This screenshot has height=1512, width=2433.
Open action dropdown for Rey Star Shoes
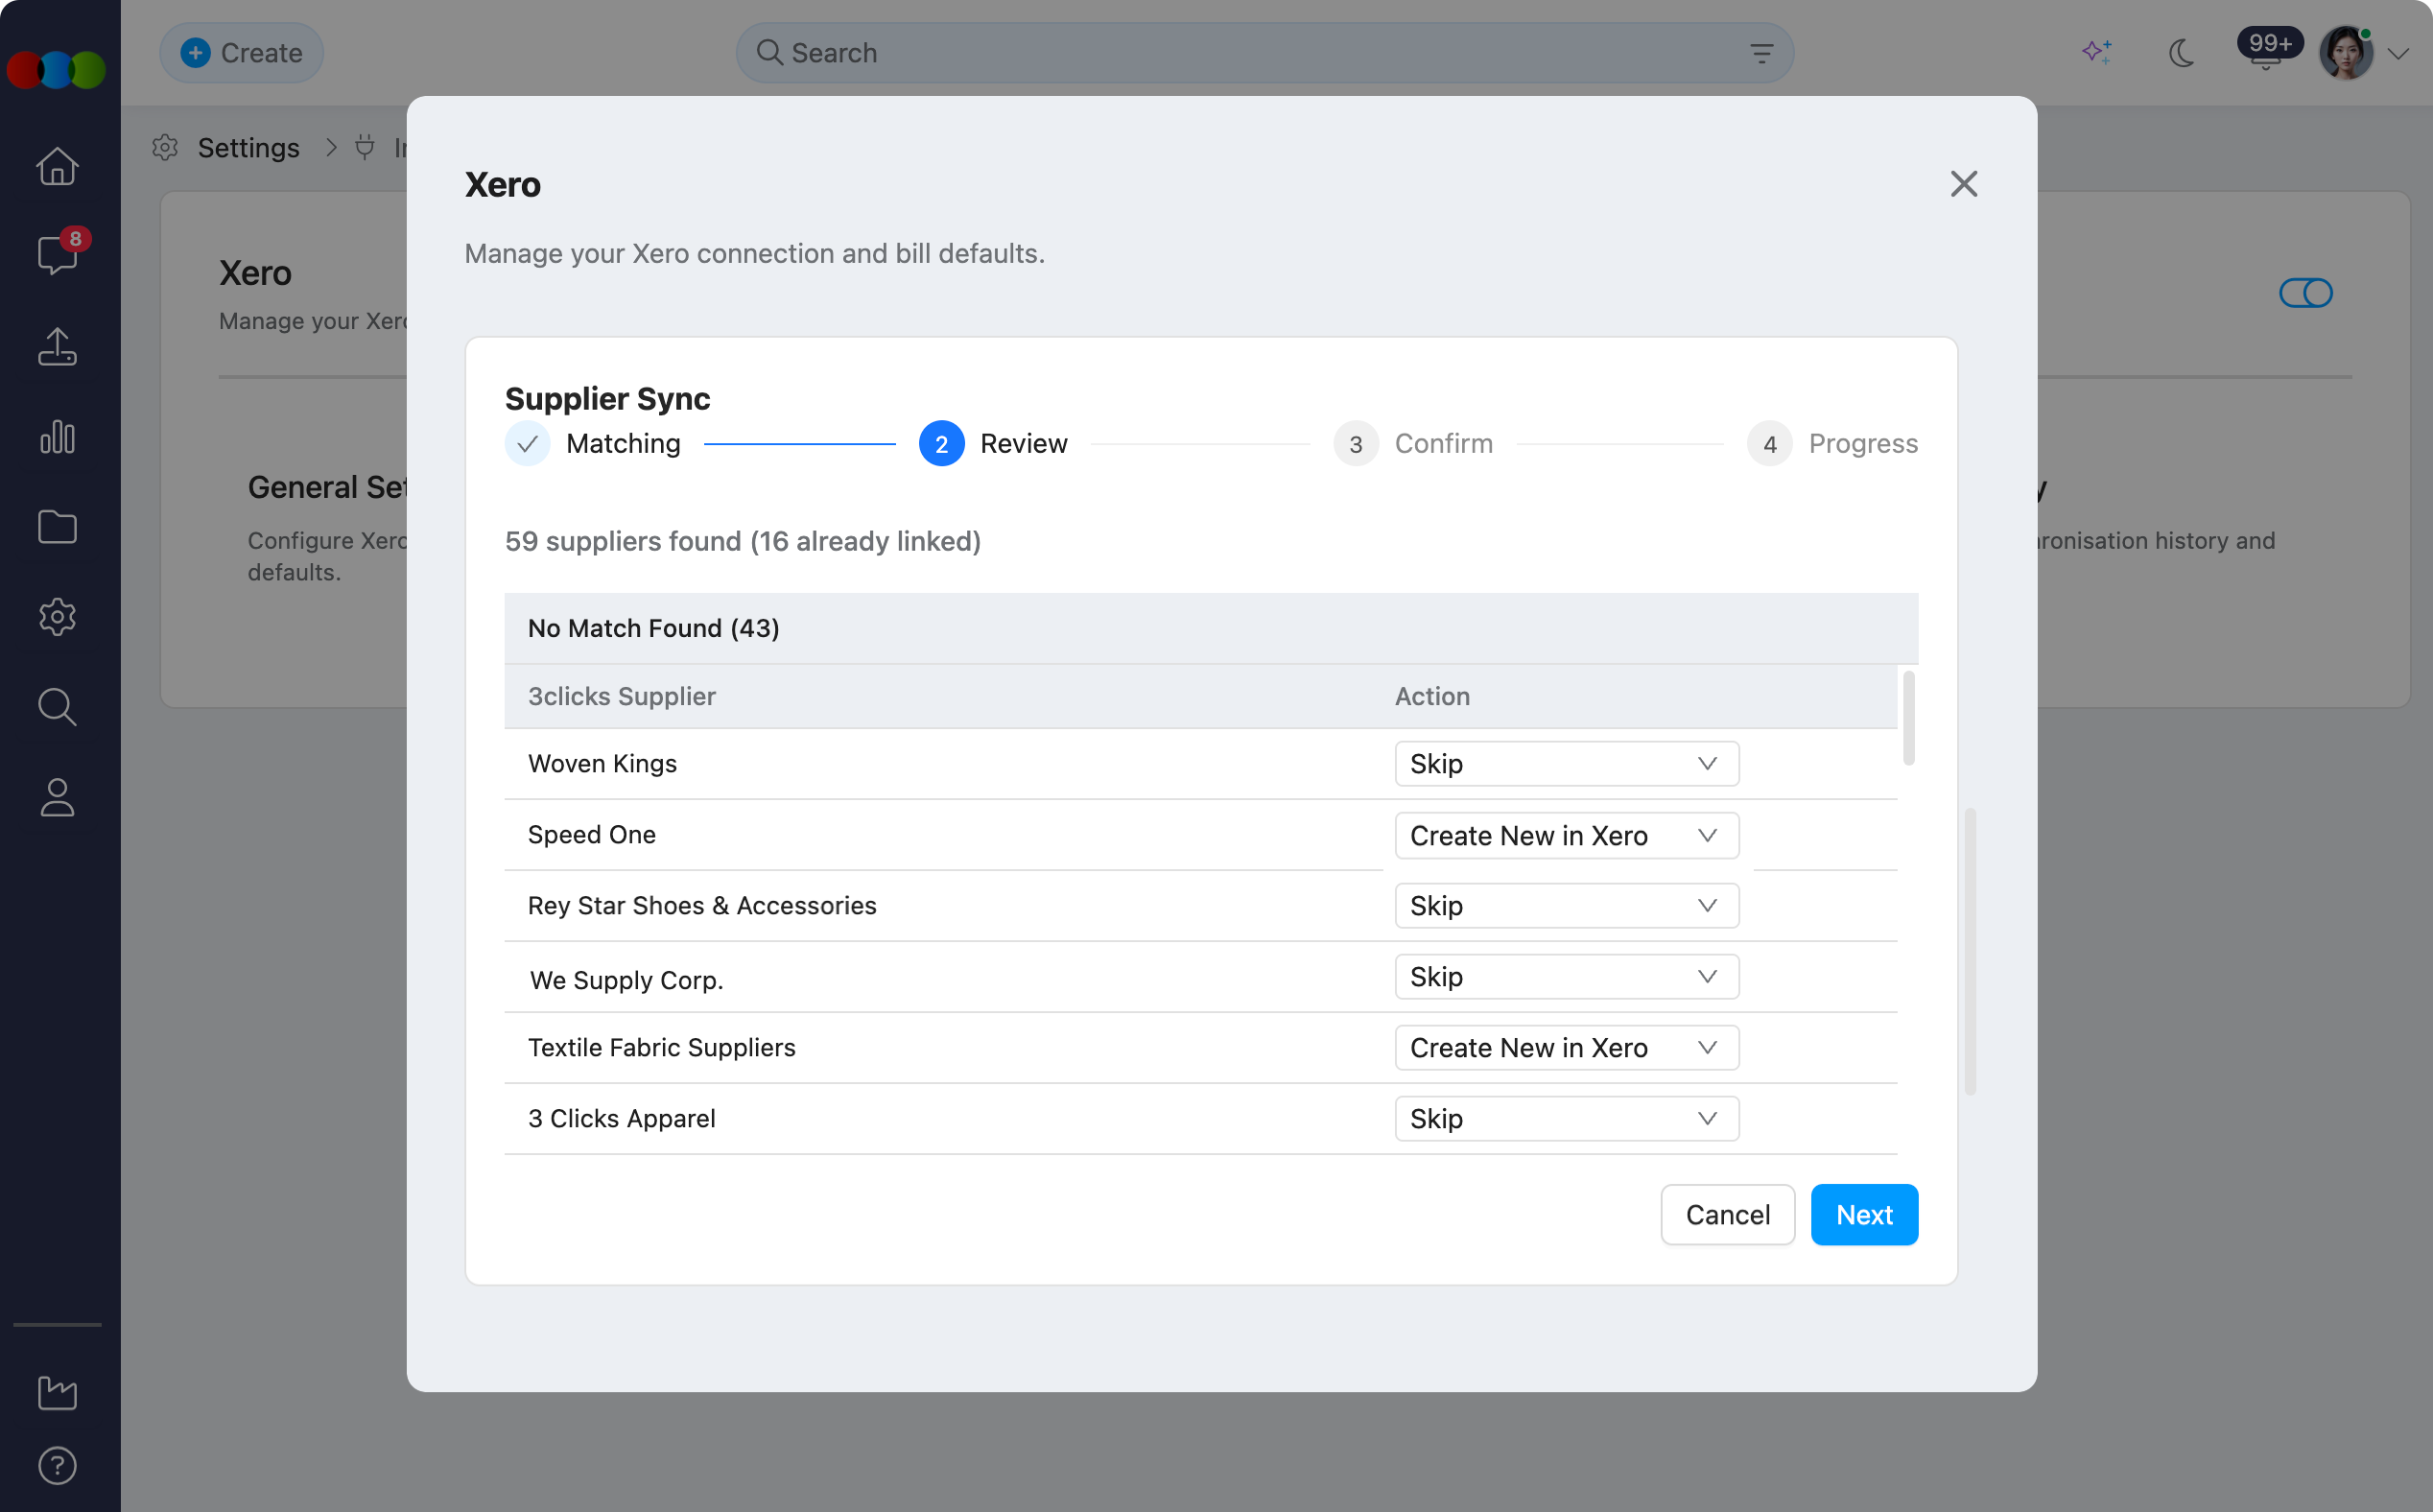coord(1566,906)
